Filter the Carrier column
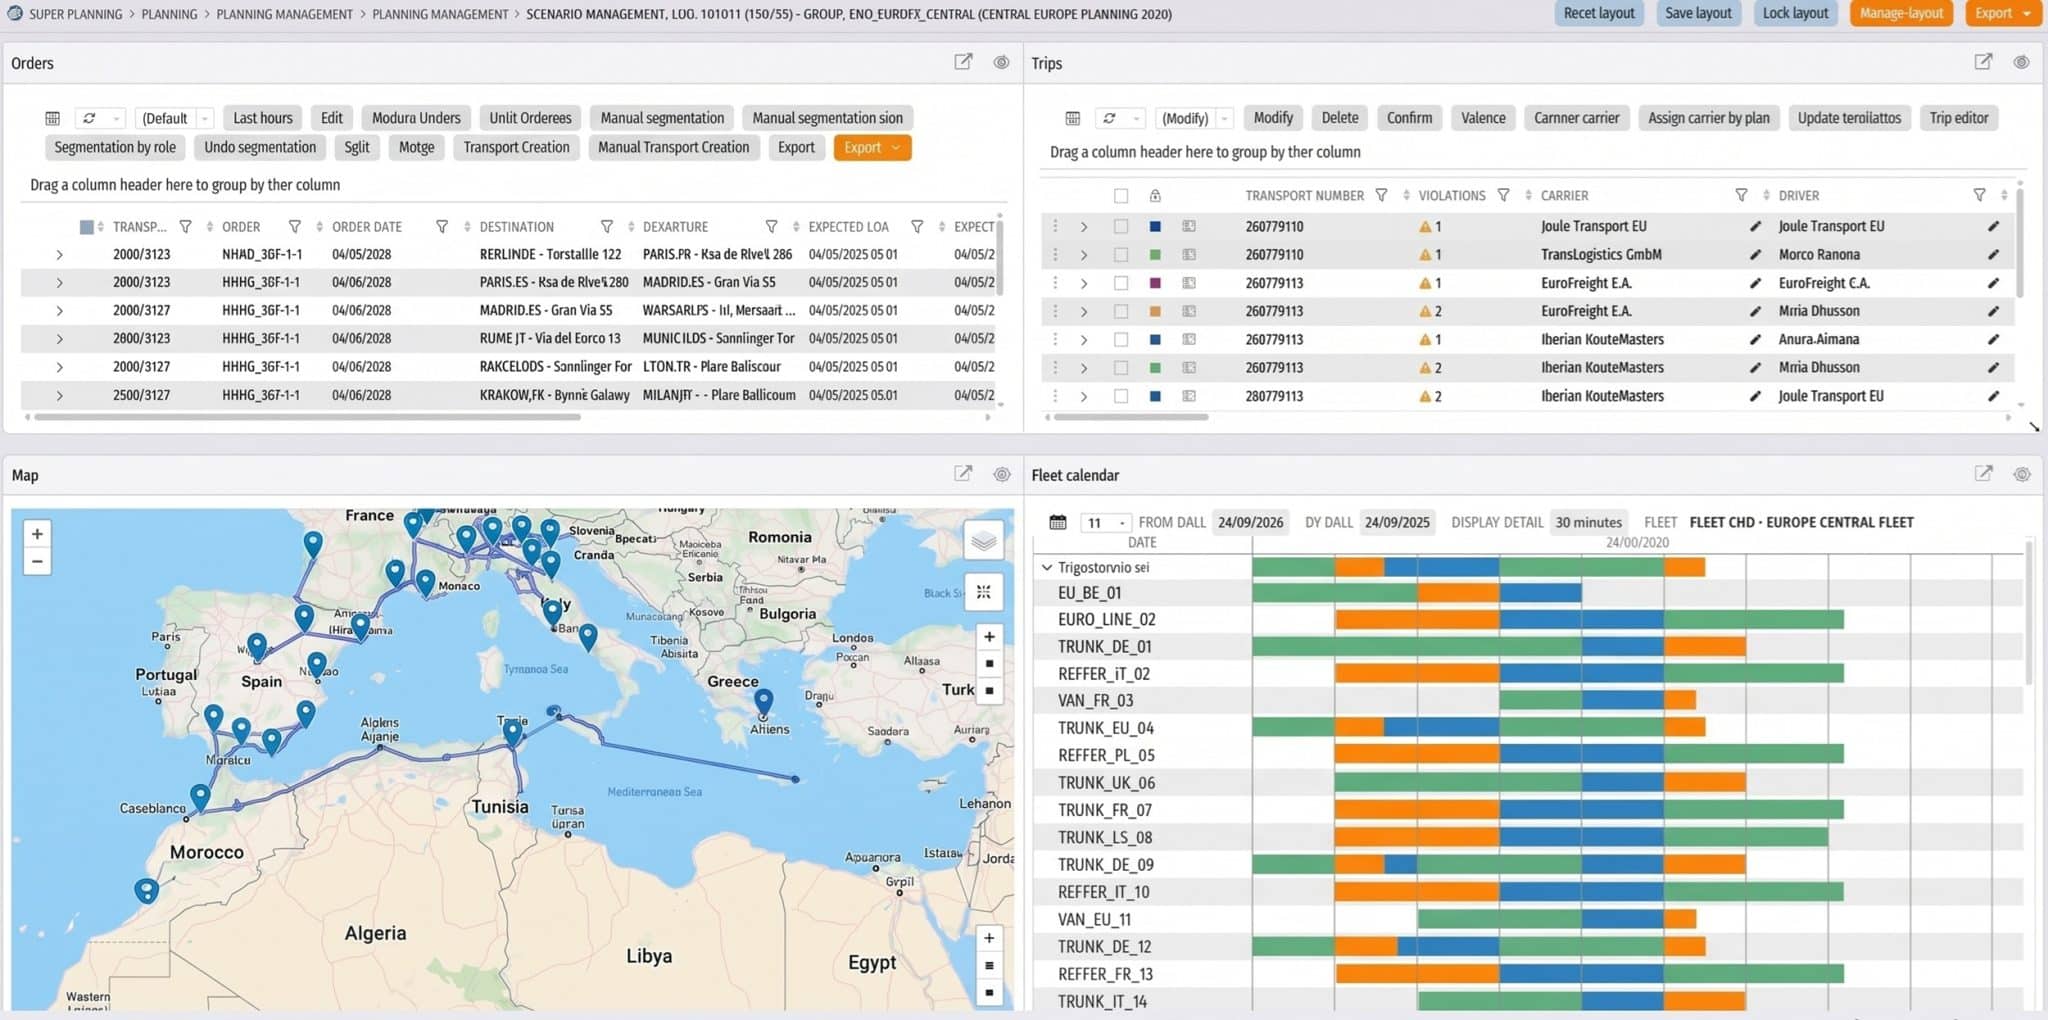Viewport: 2048px width, 1020px height. (x=1741, y=195)
